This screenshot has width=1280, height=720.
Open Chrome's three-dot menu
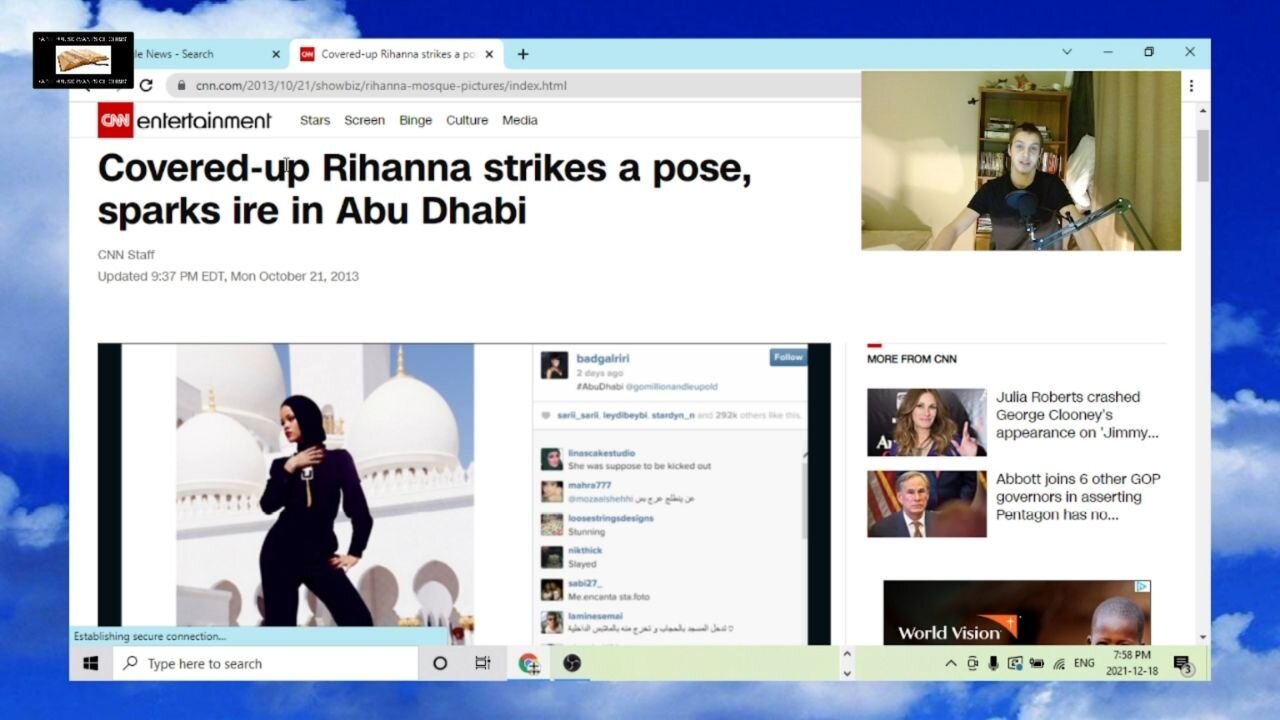1191,86
